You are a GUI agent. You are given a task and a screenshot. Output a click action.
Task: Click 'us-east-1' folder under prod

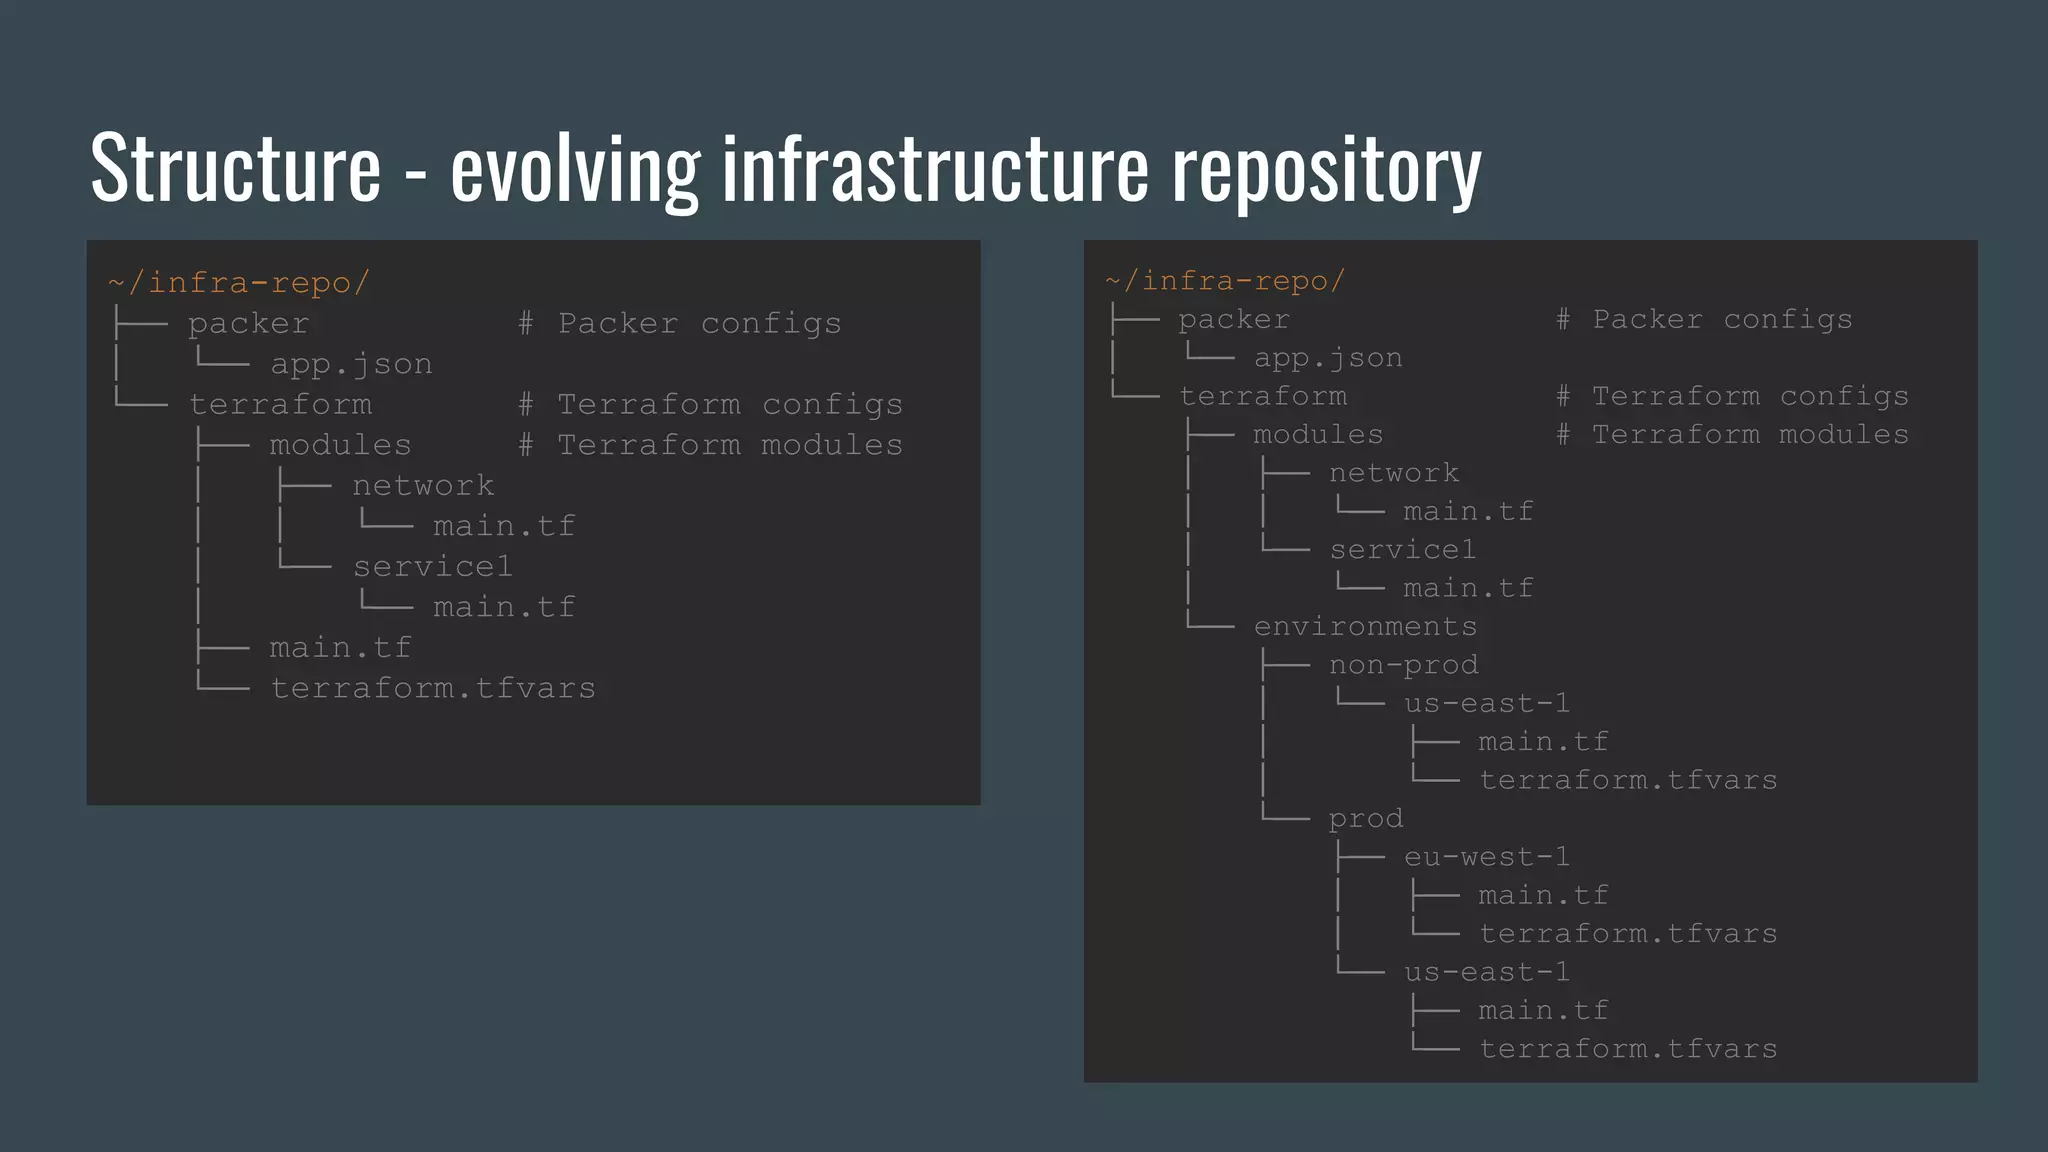[x=1486, y=972]
